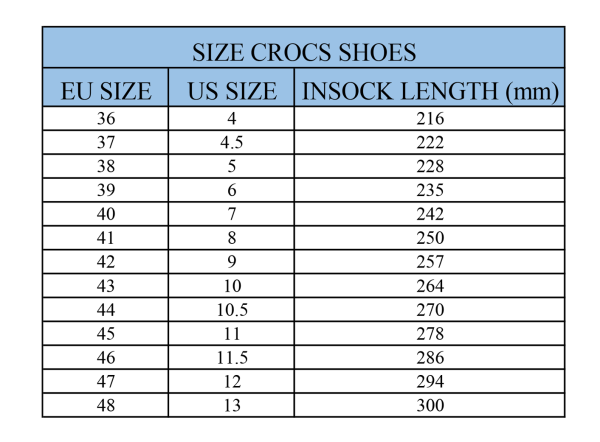The image size is (600, 442).
Task: Click the US size 7 cell
Action: tap(232, 214)
